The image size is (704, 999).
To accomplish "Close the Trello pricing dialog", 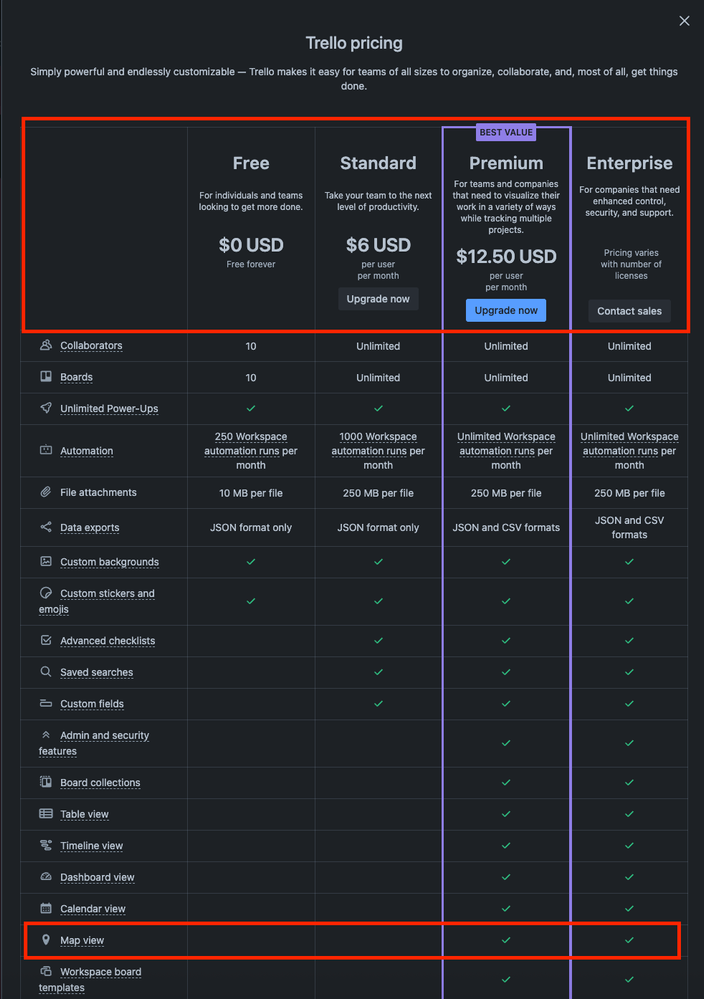I will click(x=684, y=20).
